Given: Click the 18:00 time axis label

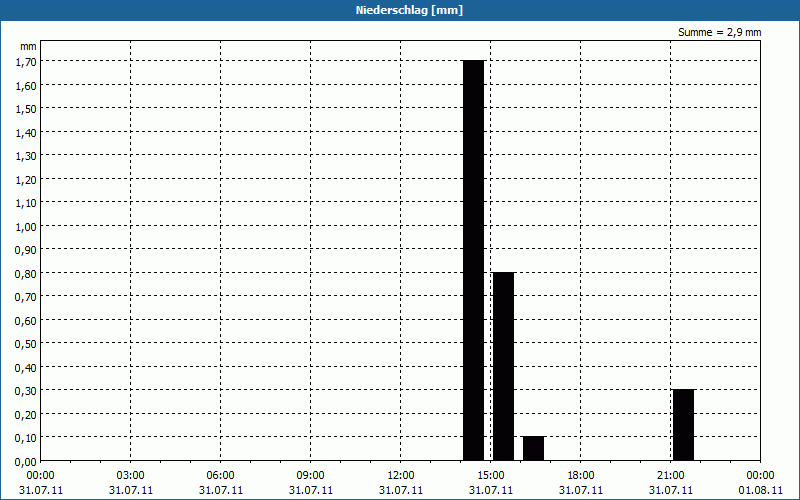Looking at the screenshot, I should pos(581,475).
